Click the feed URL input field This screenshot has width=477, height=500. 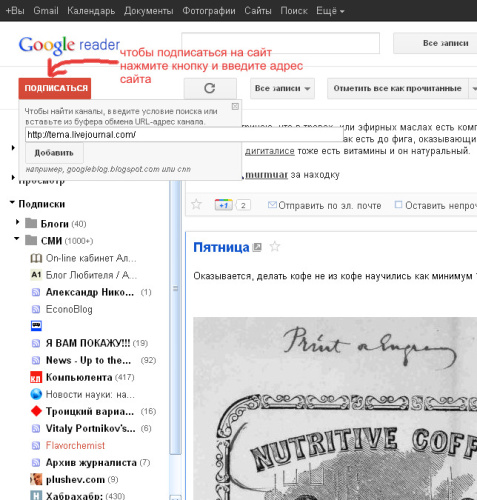tap(184, 135)
